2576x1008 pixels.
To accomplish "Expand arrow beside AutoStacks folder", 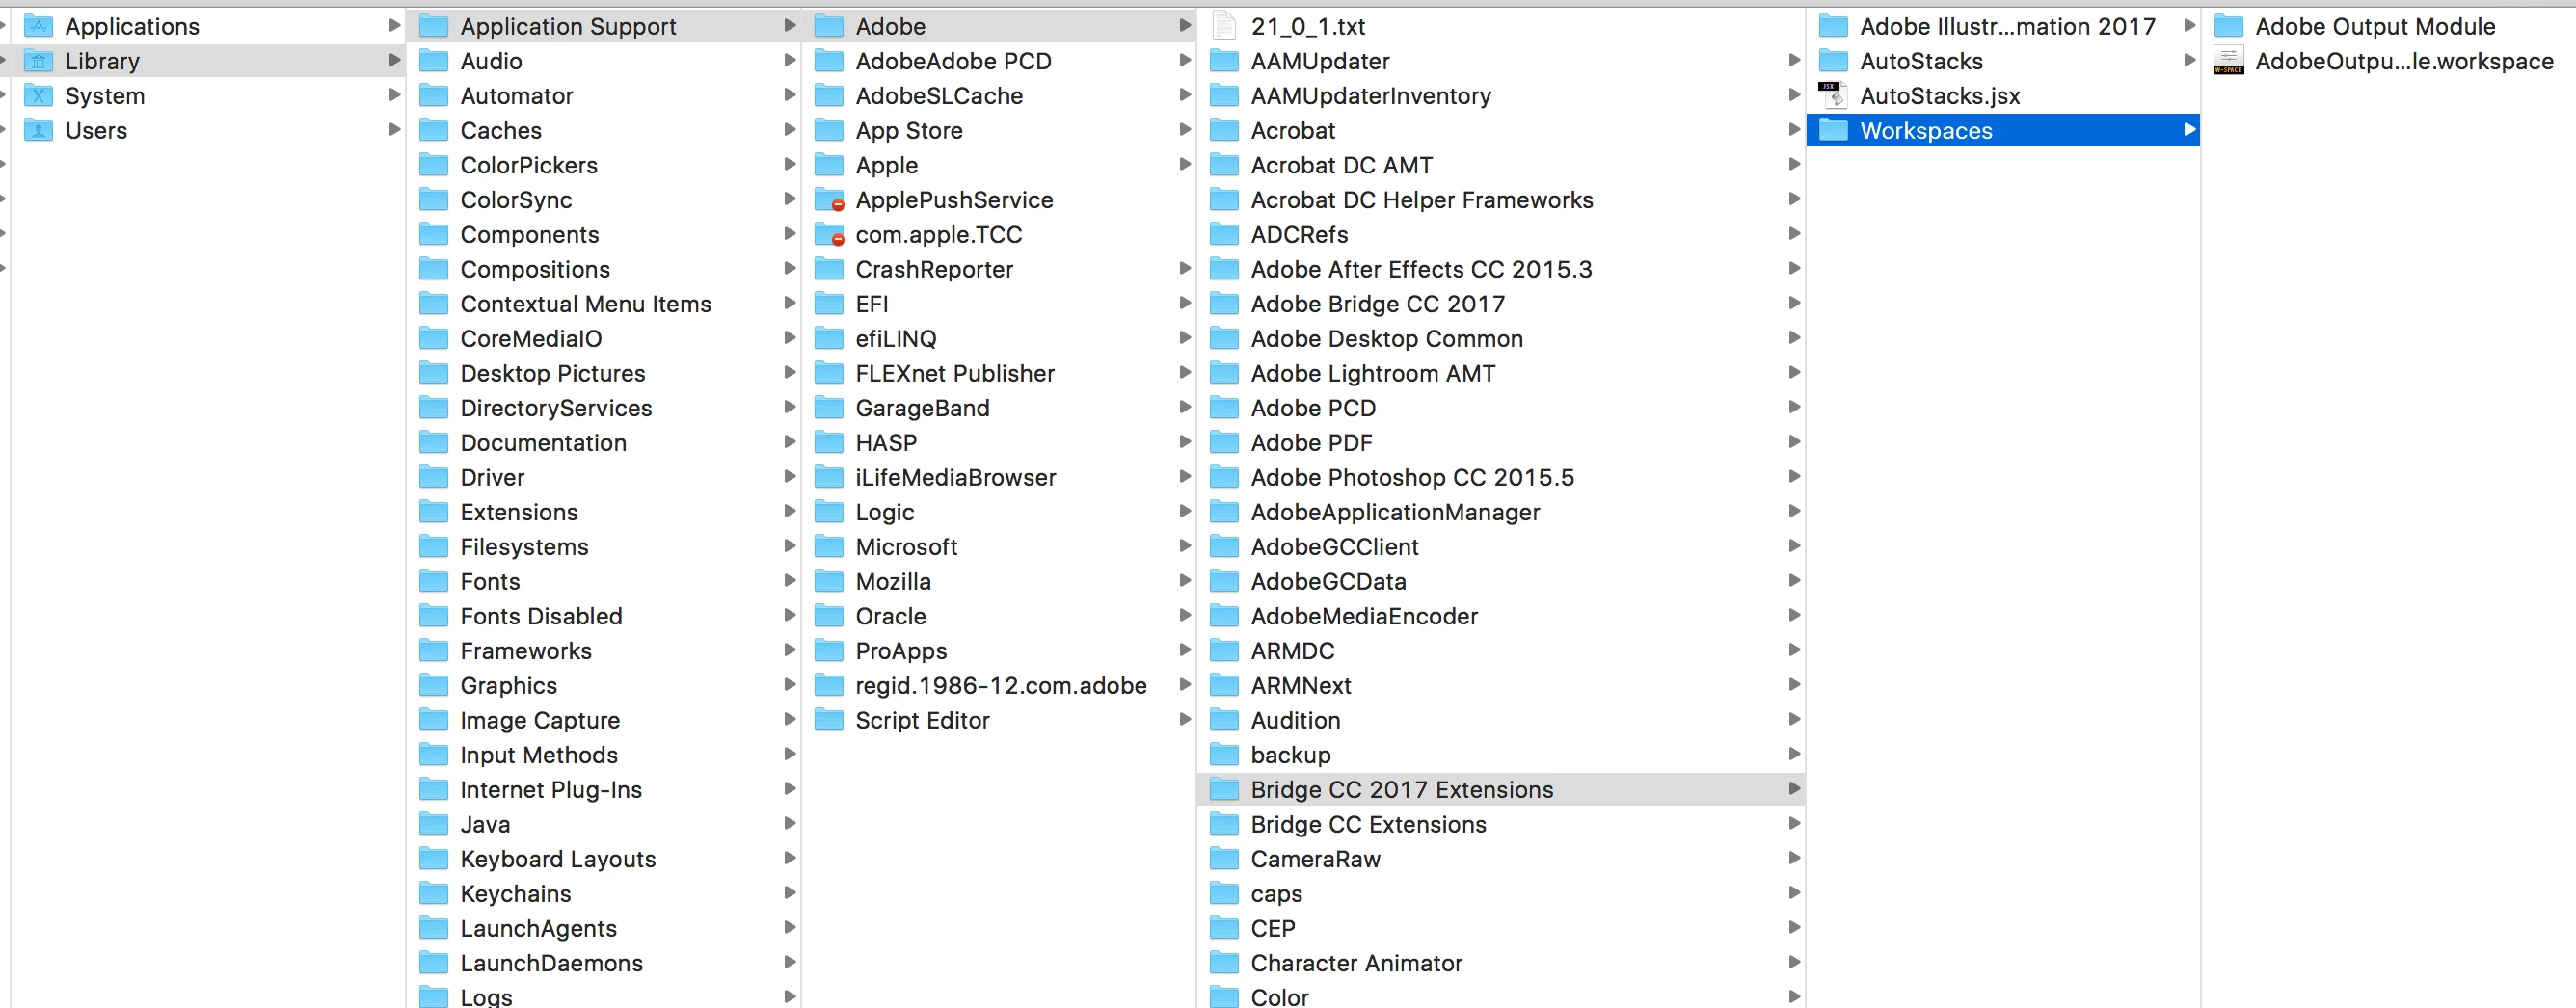I will [2189, 60].
